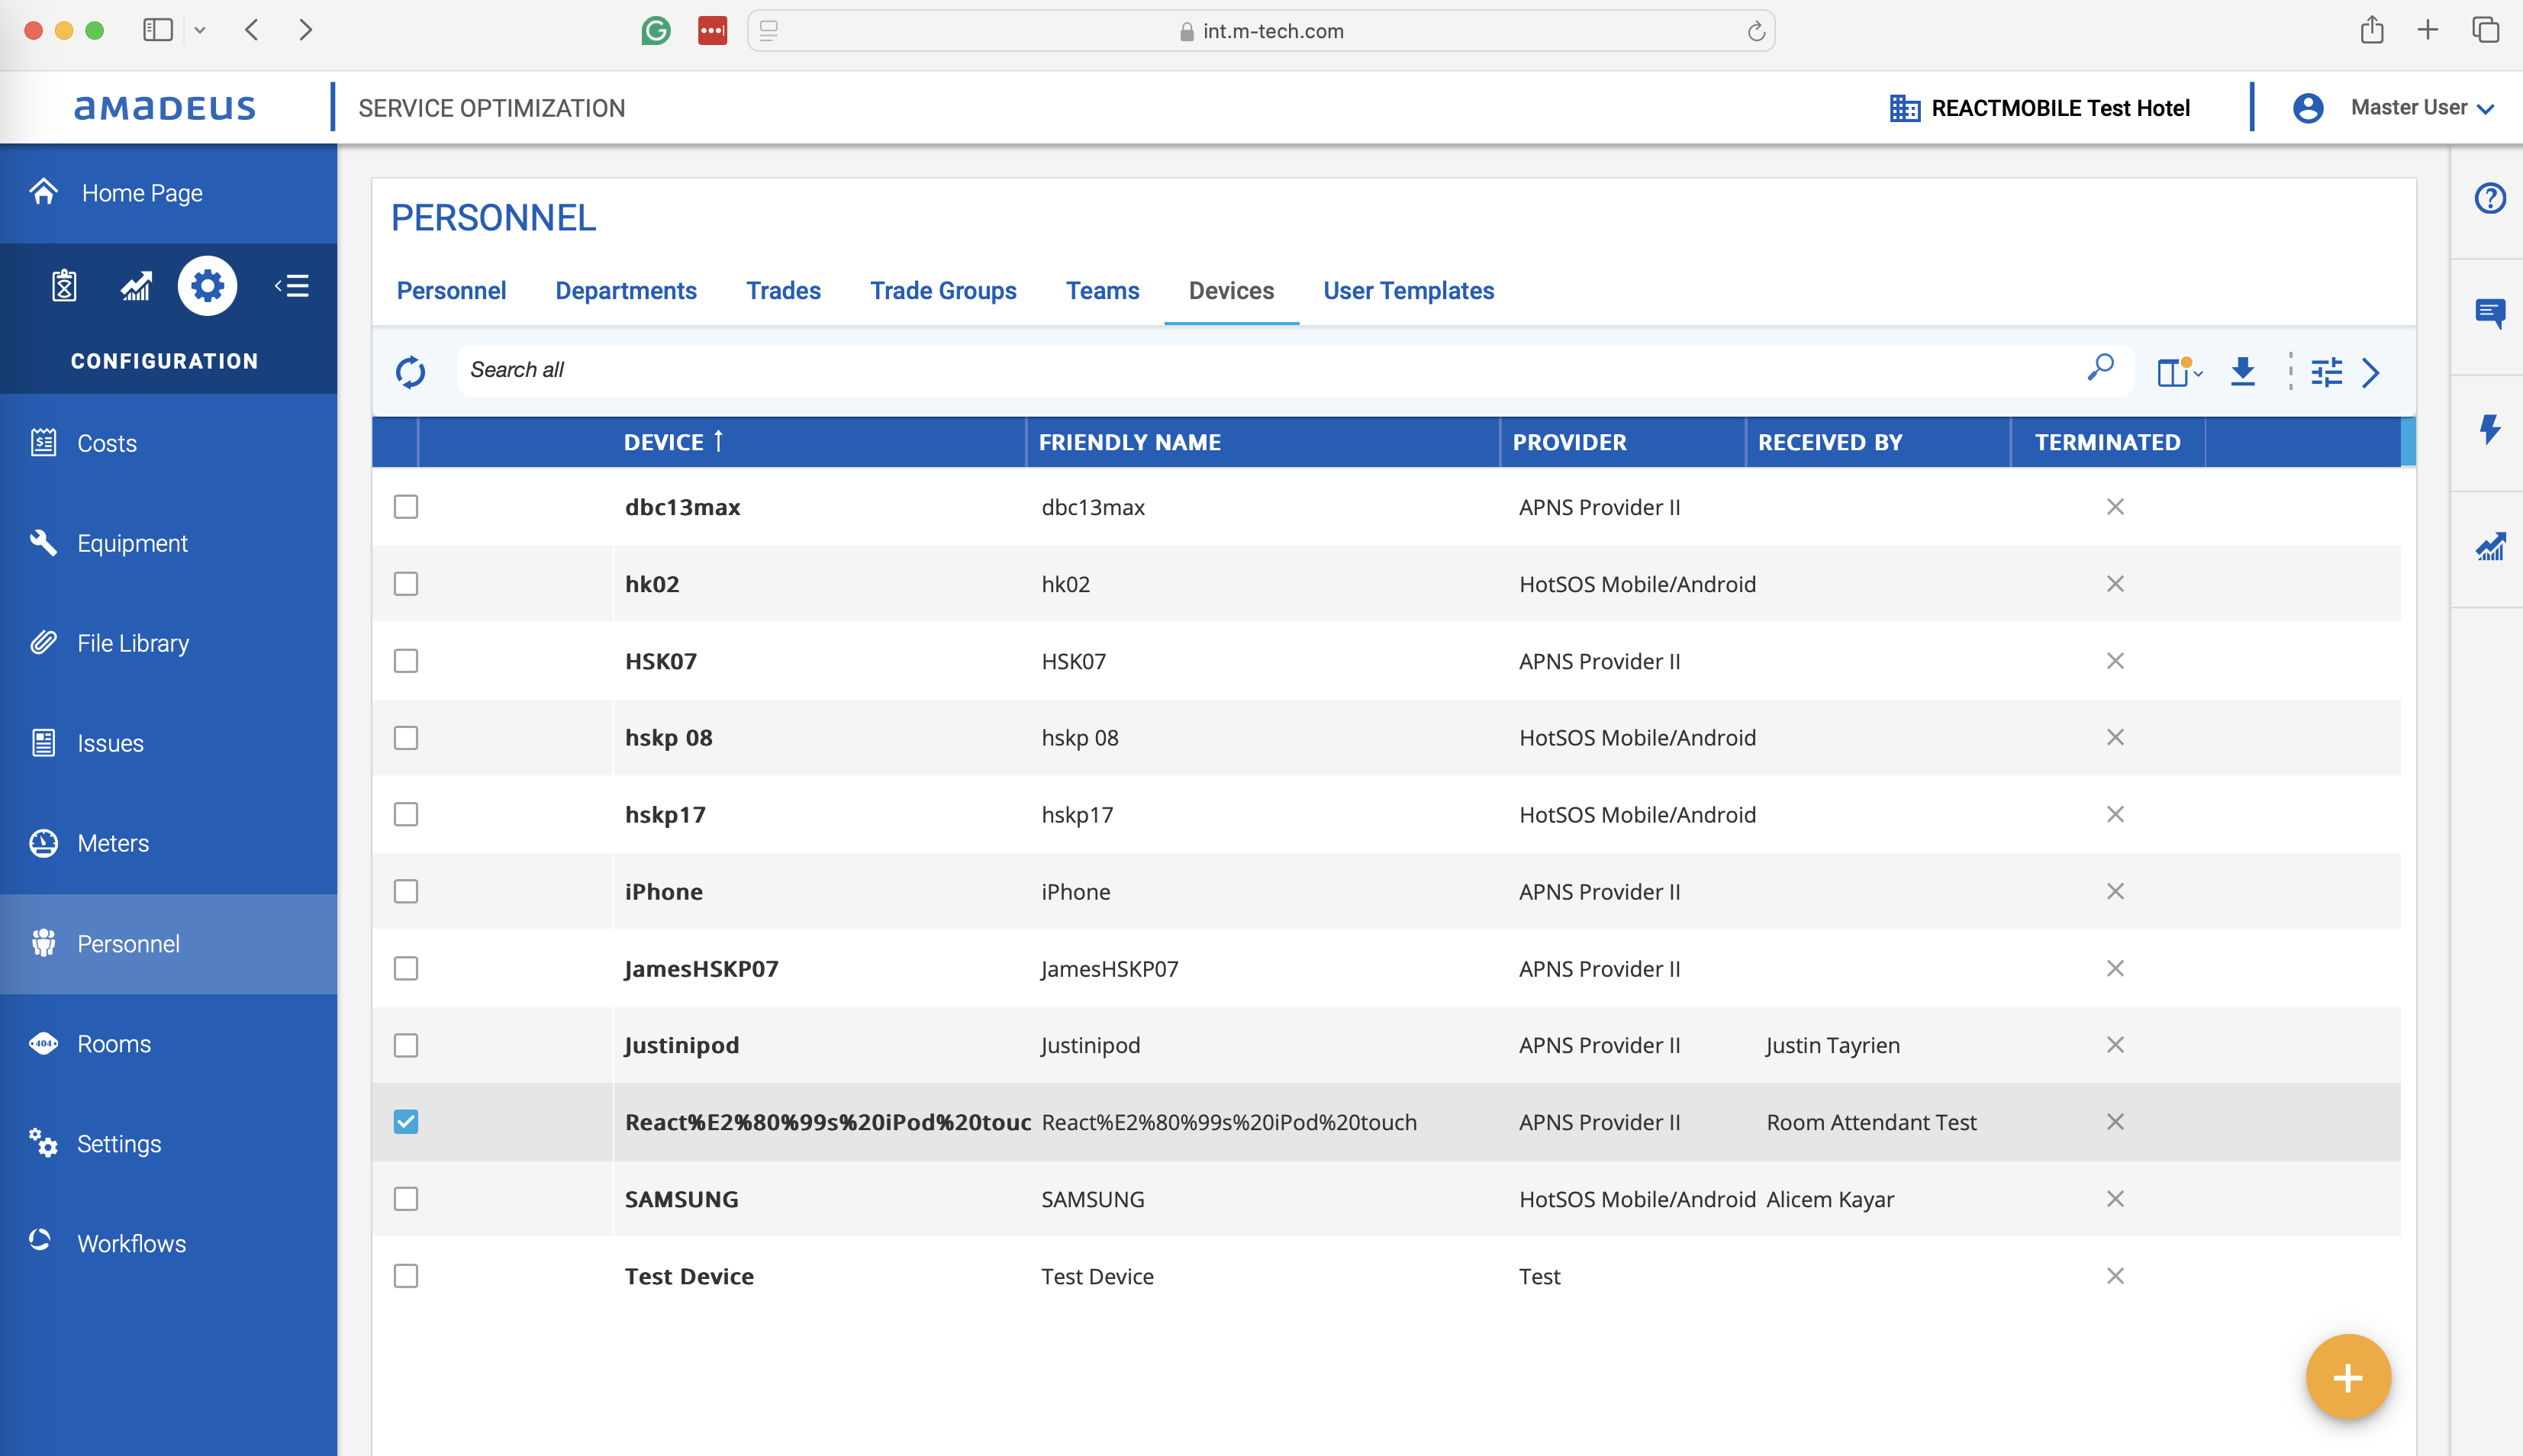2523x1456 pixels.
Task: Sort by DEVICE column header
Action: pos(673,442)
